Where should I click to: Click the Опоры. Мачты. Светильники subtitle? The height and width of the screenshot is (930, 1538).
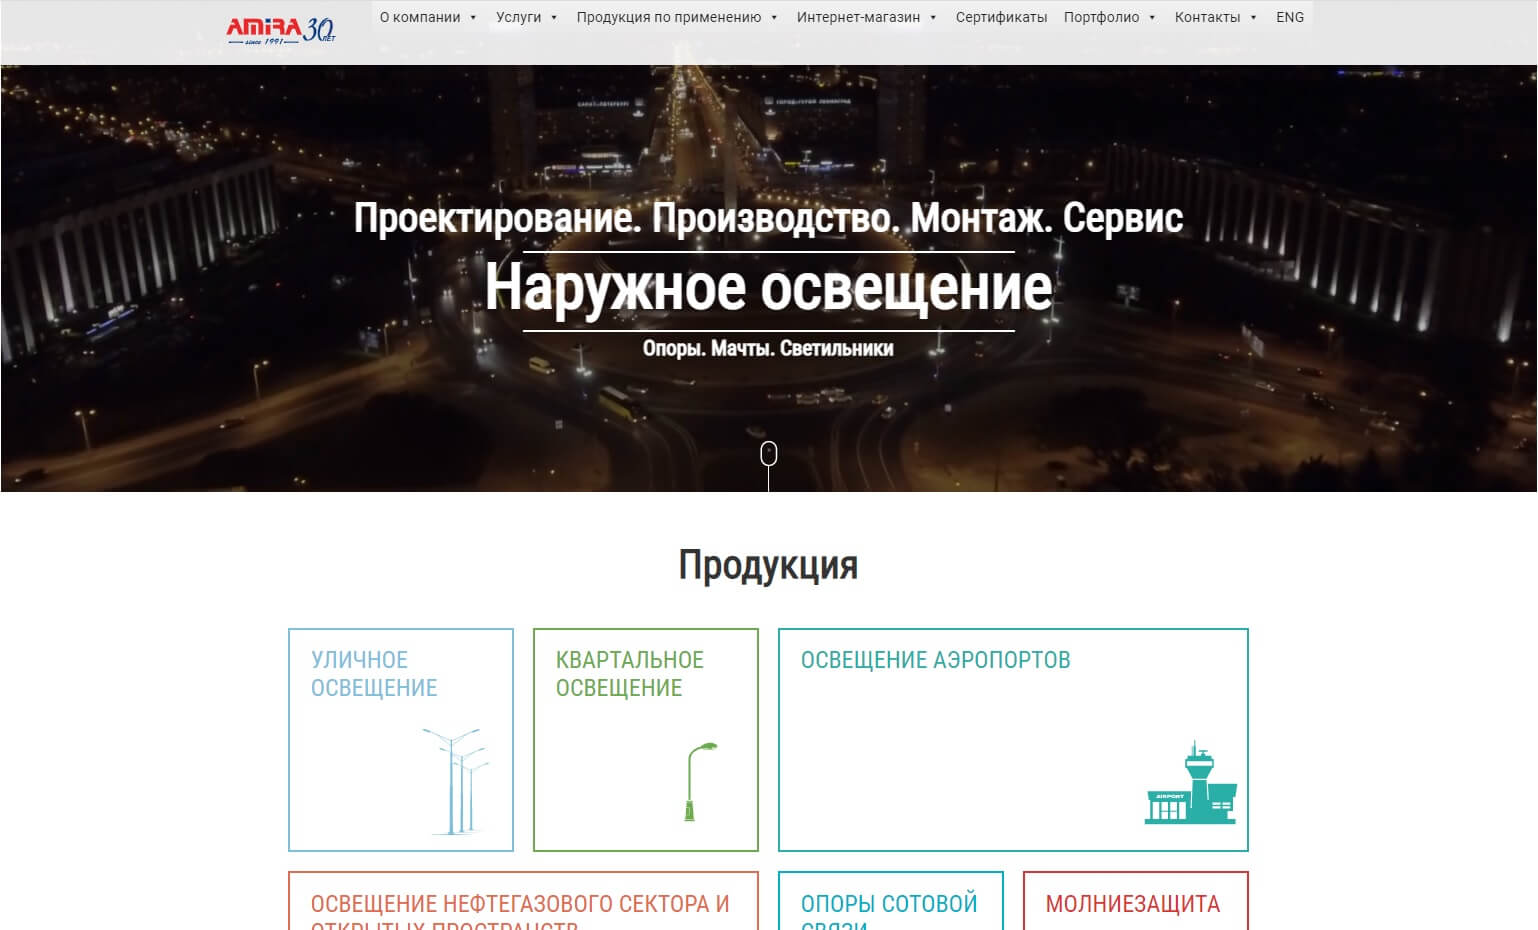tap(769, 348)
